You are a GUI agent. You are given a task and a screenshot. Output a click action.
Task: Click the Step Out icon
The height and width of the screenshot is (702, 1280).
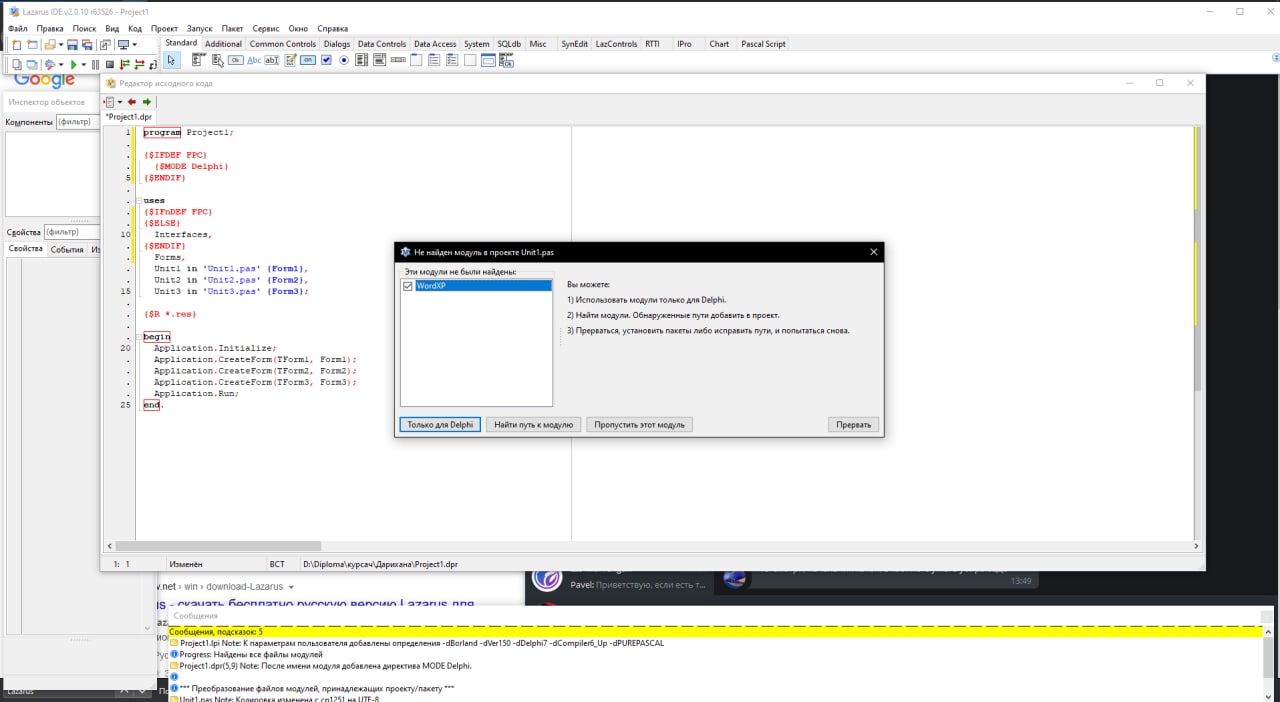153,65
